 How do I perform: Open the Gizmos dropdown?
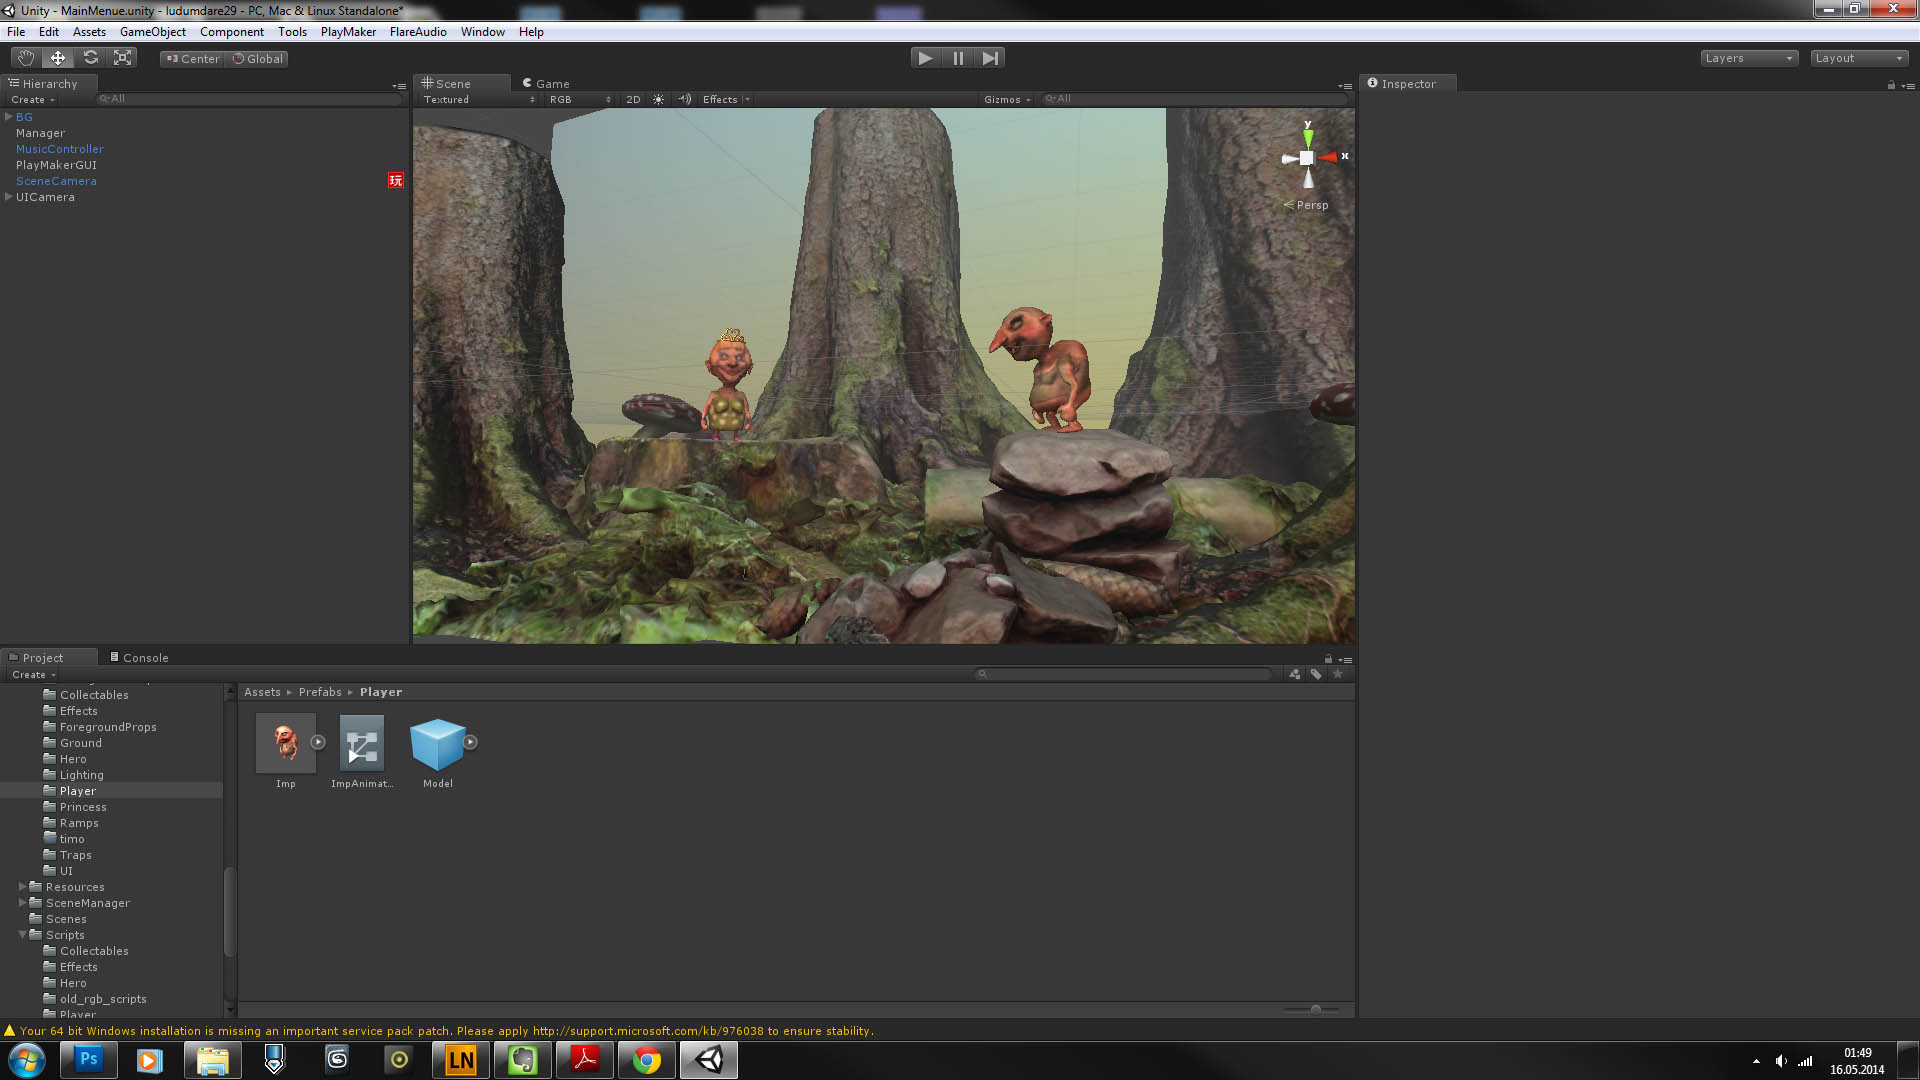[x=1007, y=99]
